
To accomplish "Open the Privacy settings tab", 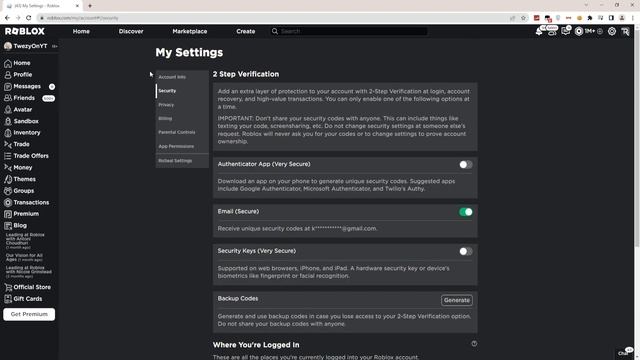I will click(182, 105).
